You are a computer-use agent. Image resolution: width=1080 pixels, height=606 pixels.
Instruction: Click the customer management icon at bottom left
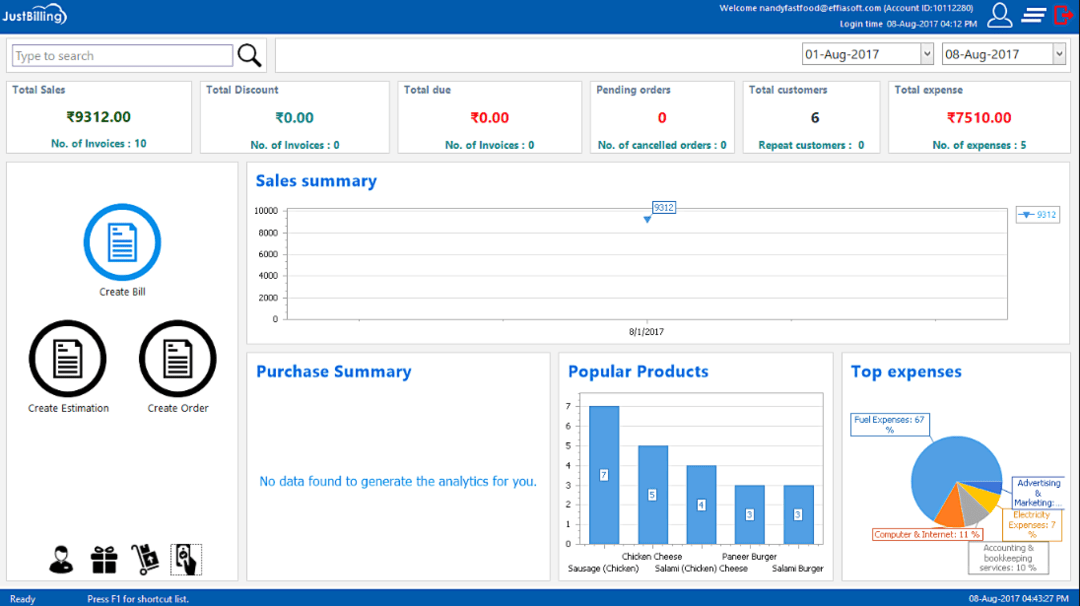pyautogui.click(x=60, y=558)
